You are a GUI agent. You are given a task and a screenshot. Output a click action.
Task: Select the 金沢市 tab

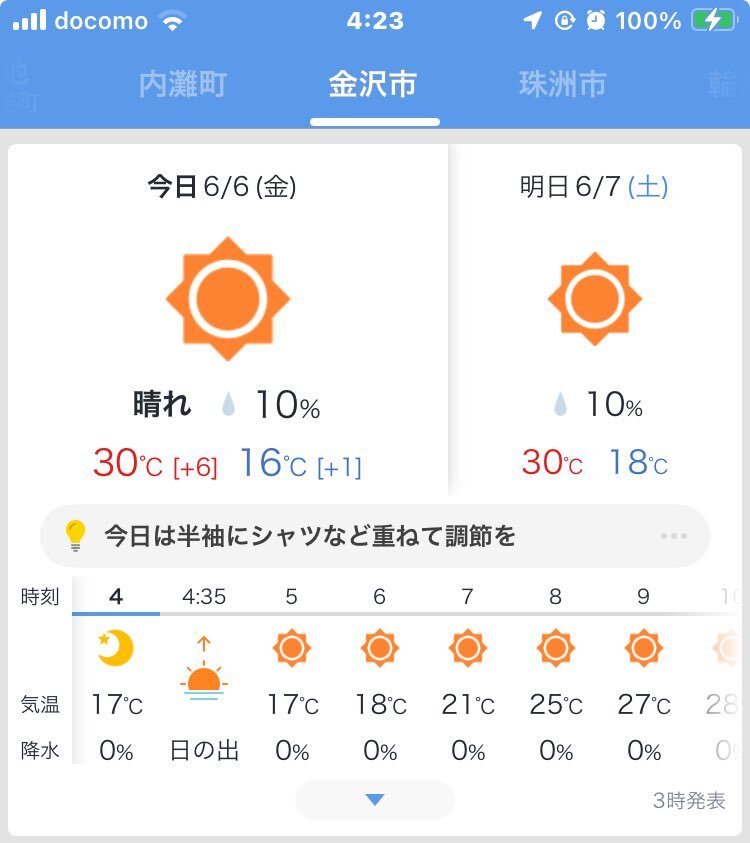point(373,84)
